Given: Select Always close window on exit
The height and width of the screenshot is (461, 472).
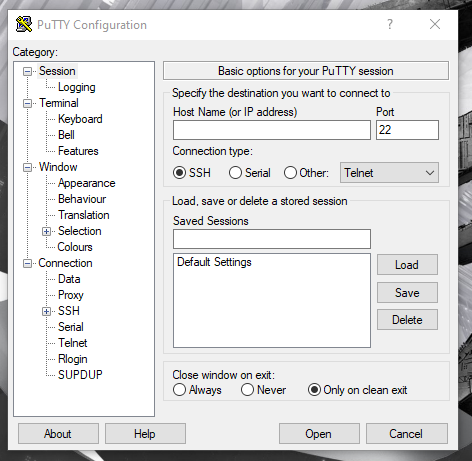Looking at the screenshot, I should 179,390.
